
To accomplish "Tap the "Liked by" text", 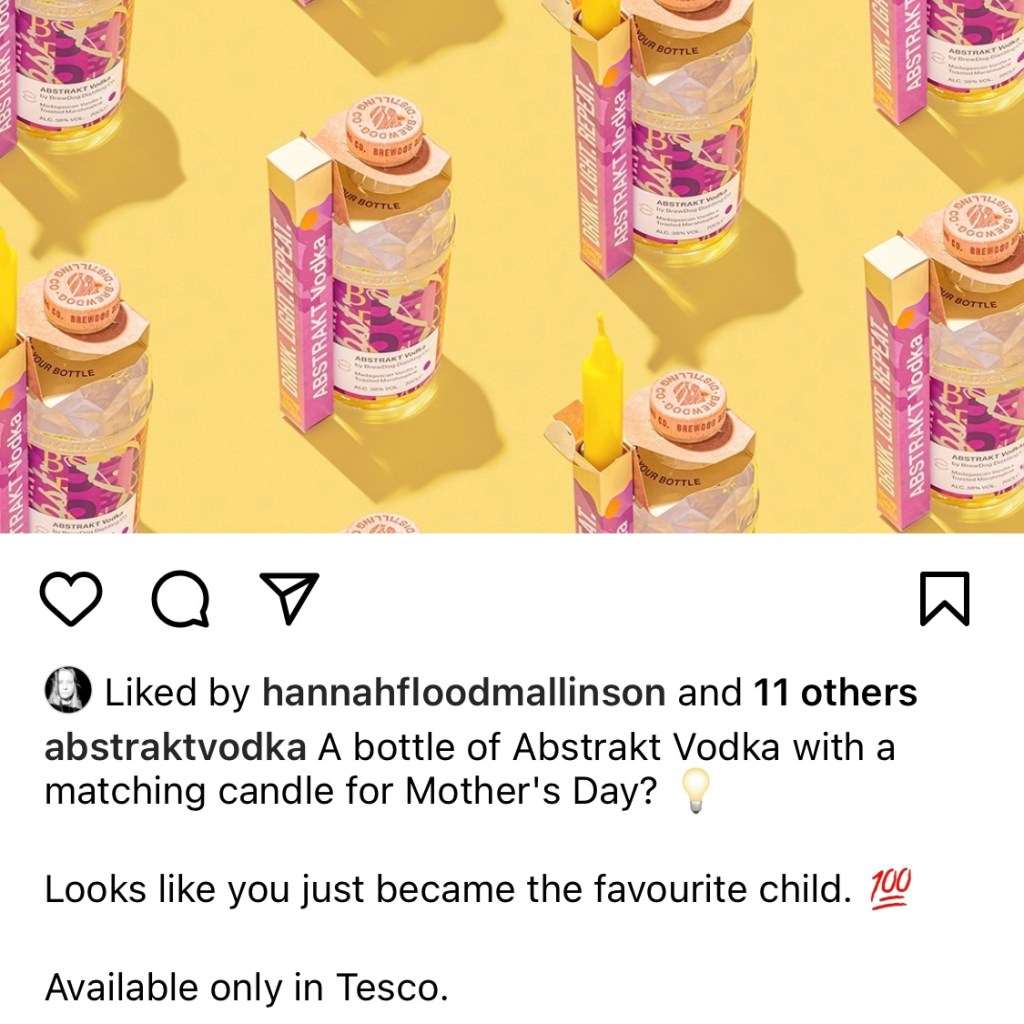I will pyautogui.click(x=177, y=692).
